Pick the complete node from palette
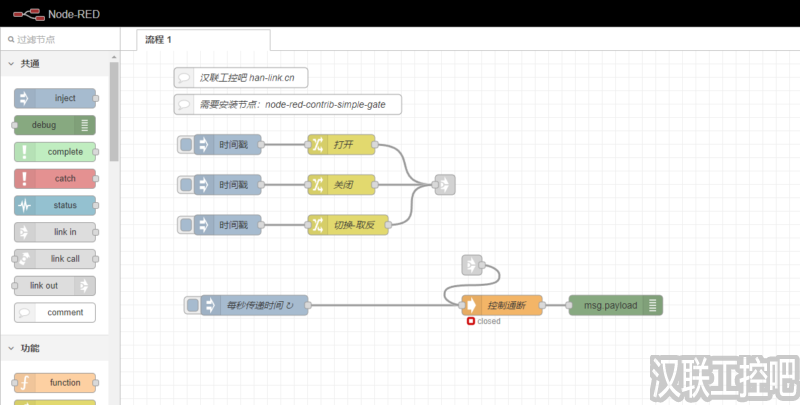The image size is (800, 405). (x=56, y=152)
